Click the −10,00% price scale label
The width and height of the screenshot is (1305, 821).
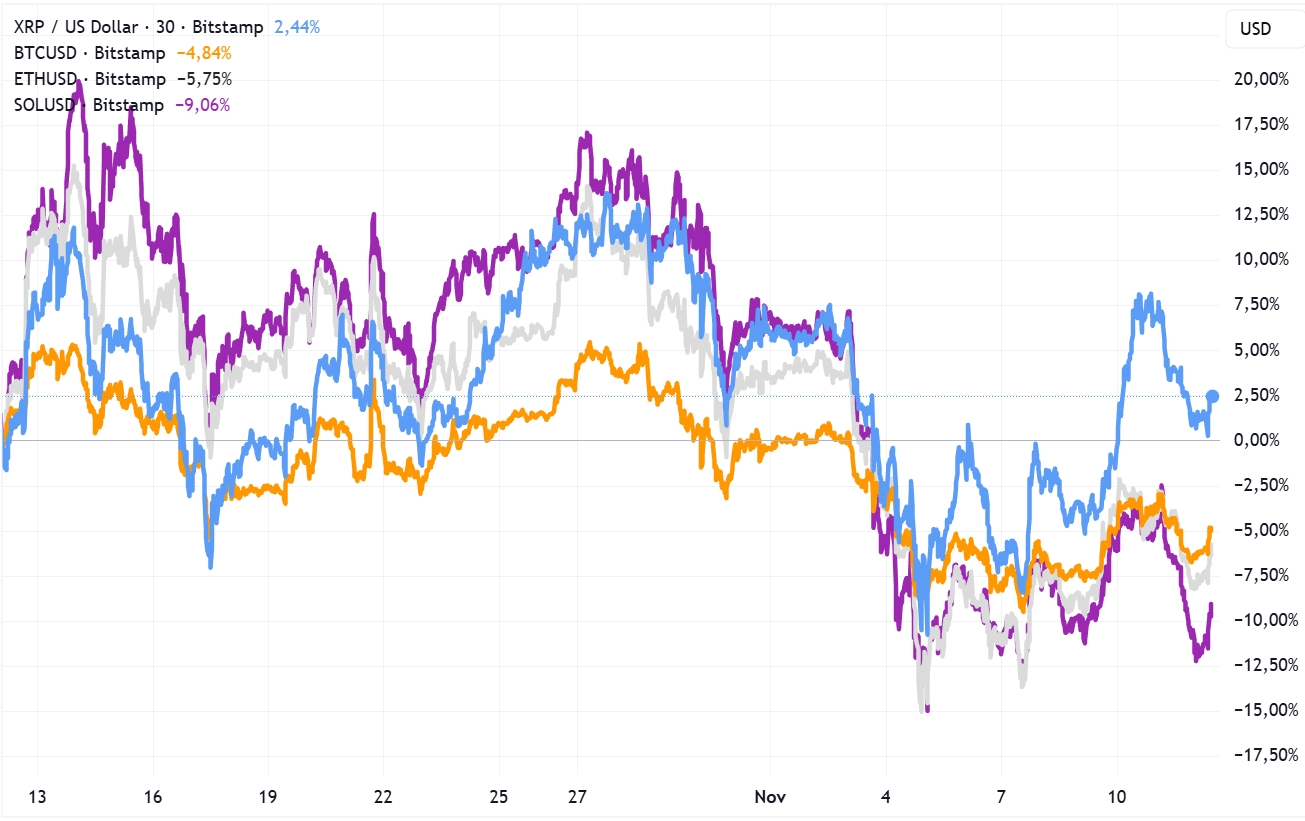1258,620
